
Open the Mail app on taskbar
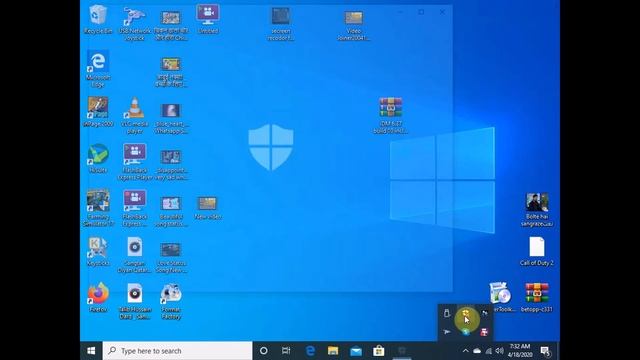coord(356,351)
